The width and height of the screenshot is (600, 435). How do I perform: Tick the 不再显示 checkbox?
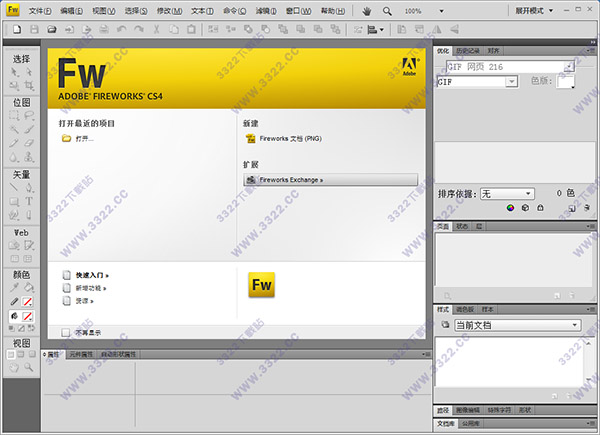(66, 332)
